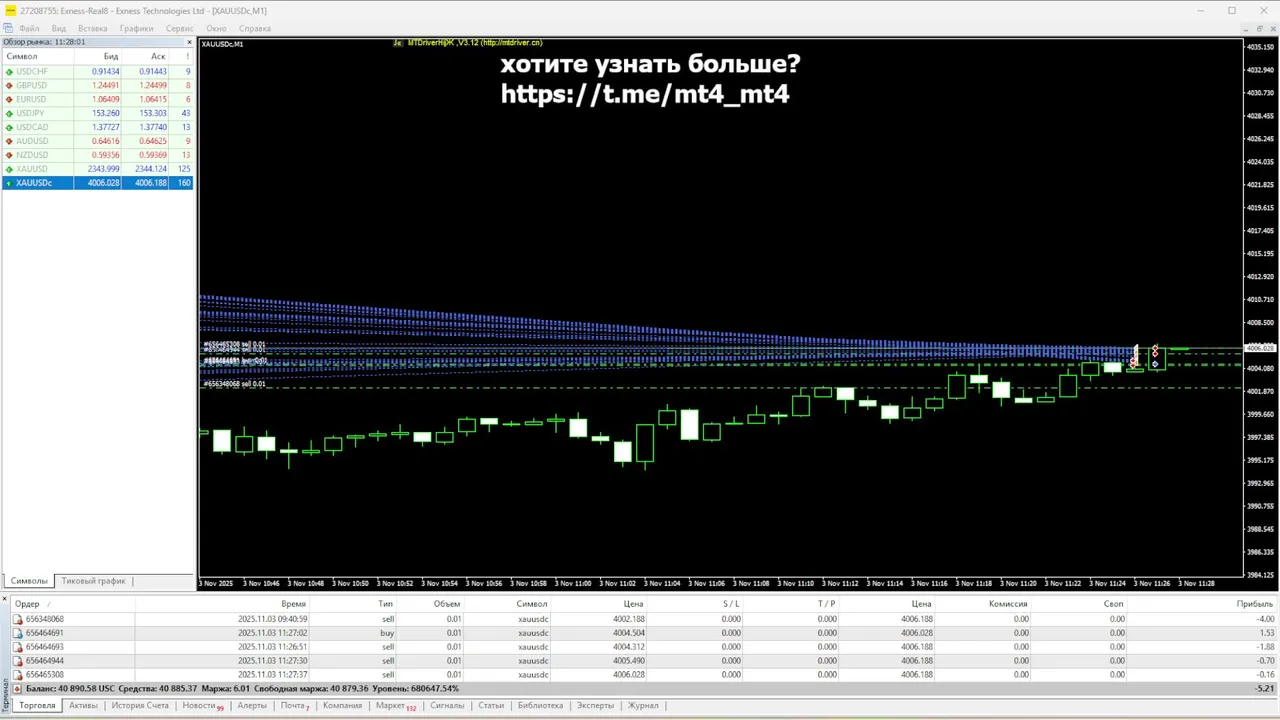Click the USDCHF up-arrow icon in Market Watch
Screen dimensions: 1280x720
point(10,72)
